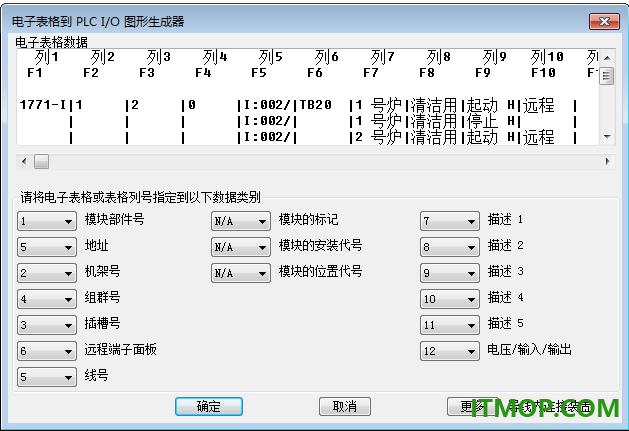Click vertical scrollbar up arrow in data grid

click(x=607, y=58)
